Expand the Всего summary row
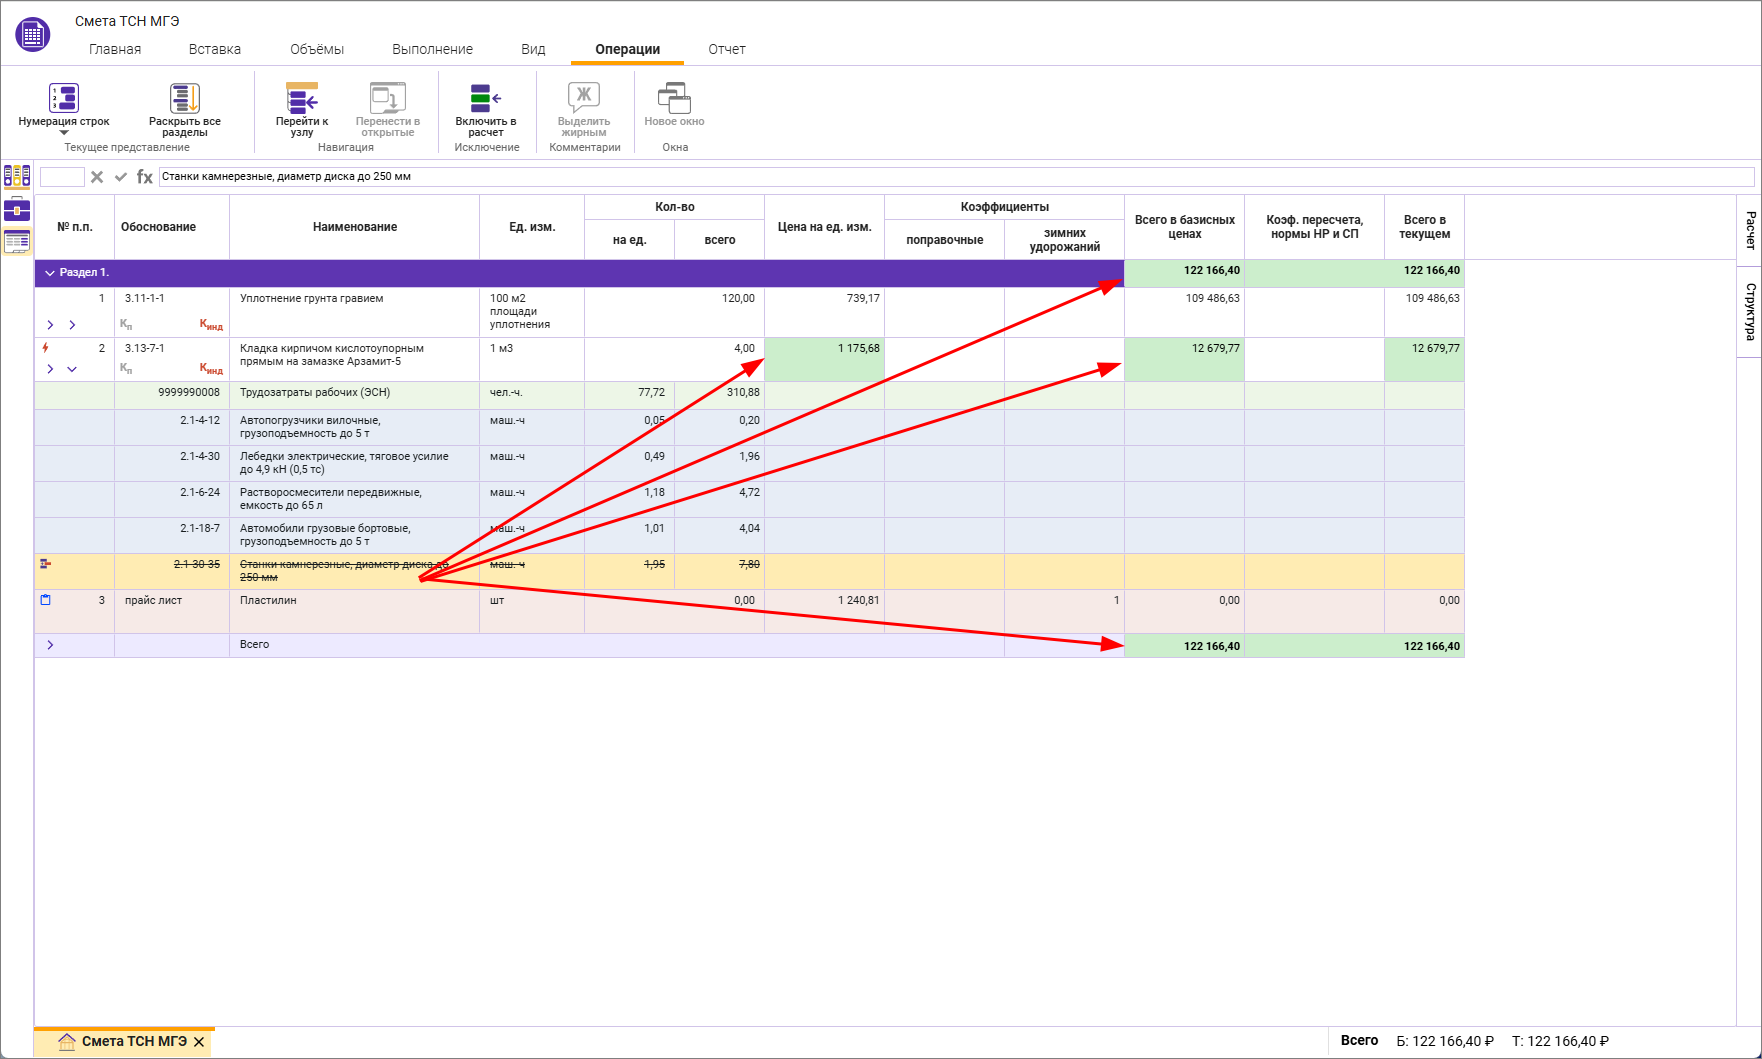The image size is (1762, 1059). pos(50,645)
